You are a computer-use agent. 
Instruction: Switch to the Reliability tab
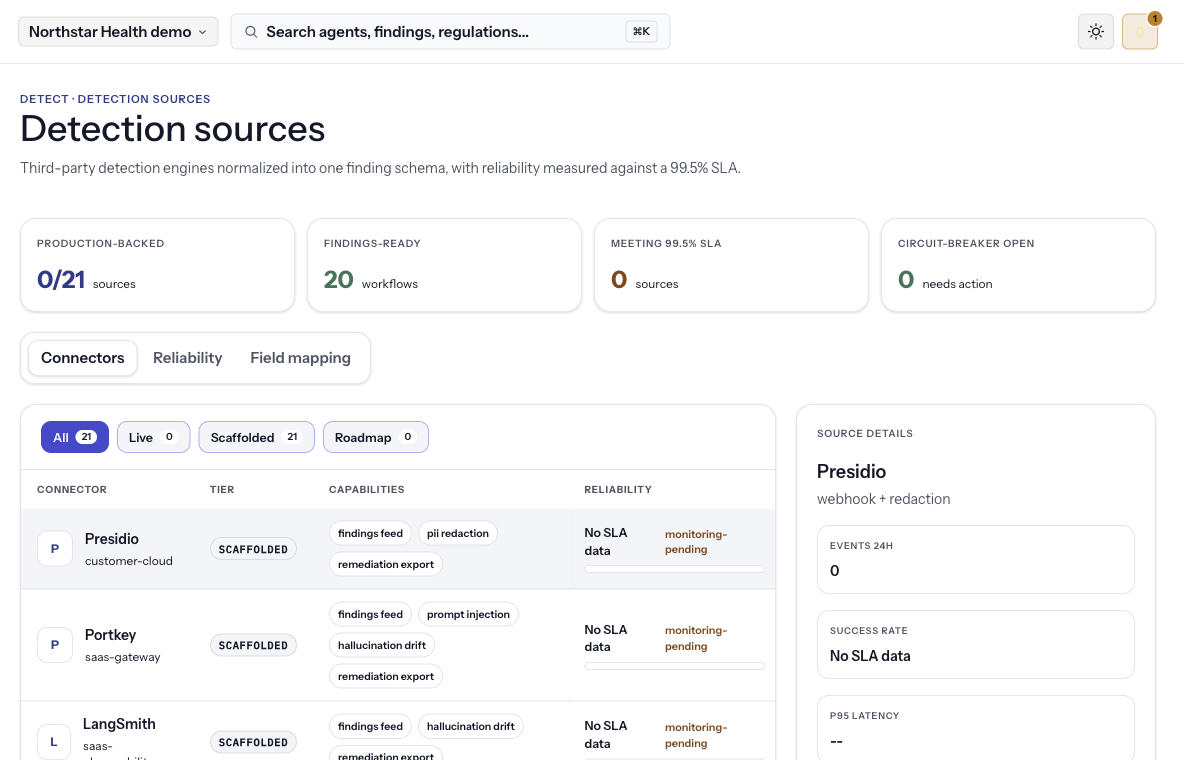pos(187,357)
